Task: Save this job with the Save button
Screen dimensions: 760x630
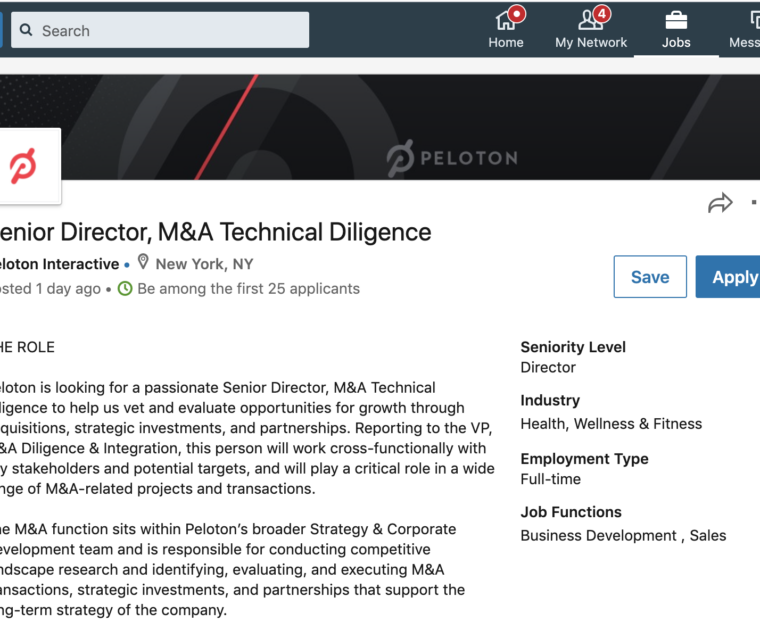Action: pyautogui.click(x=650, y=277)
